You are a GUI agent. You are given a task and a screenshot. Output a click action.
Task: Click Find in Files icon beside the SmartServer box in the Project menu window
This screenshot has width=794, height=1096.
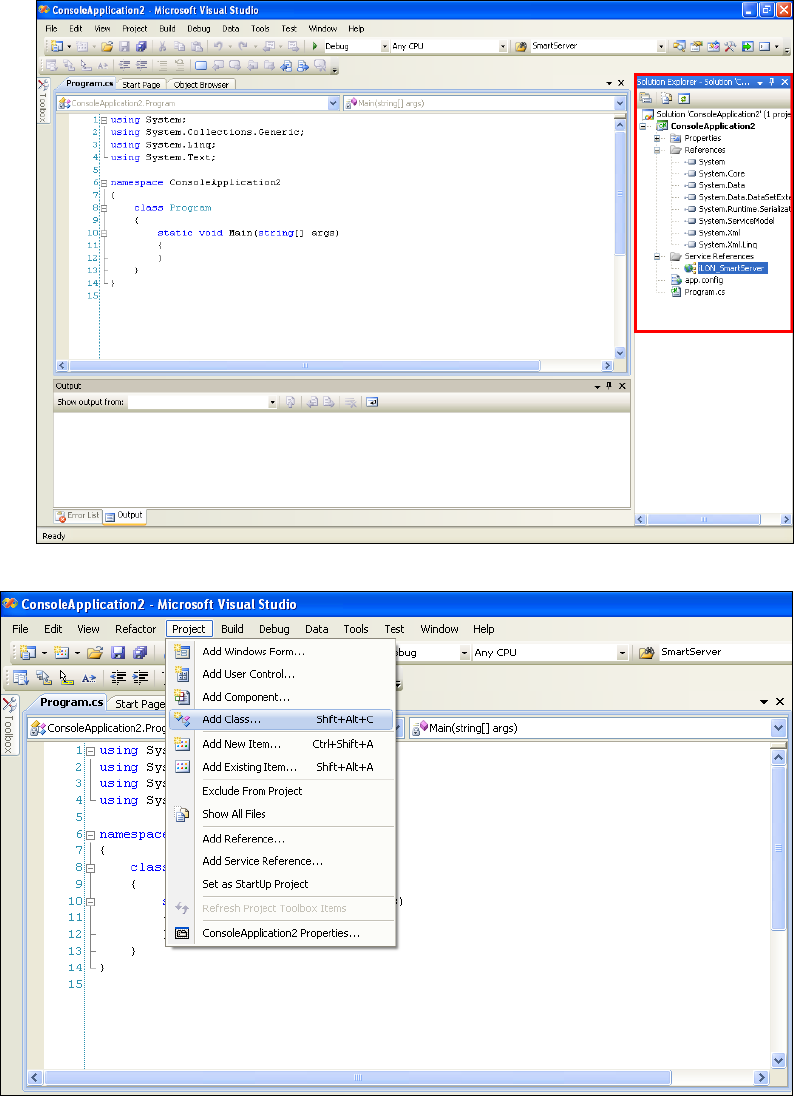647,652
